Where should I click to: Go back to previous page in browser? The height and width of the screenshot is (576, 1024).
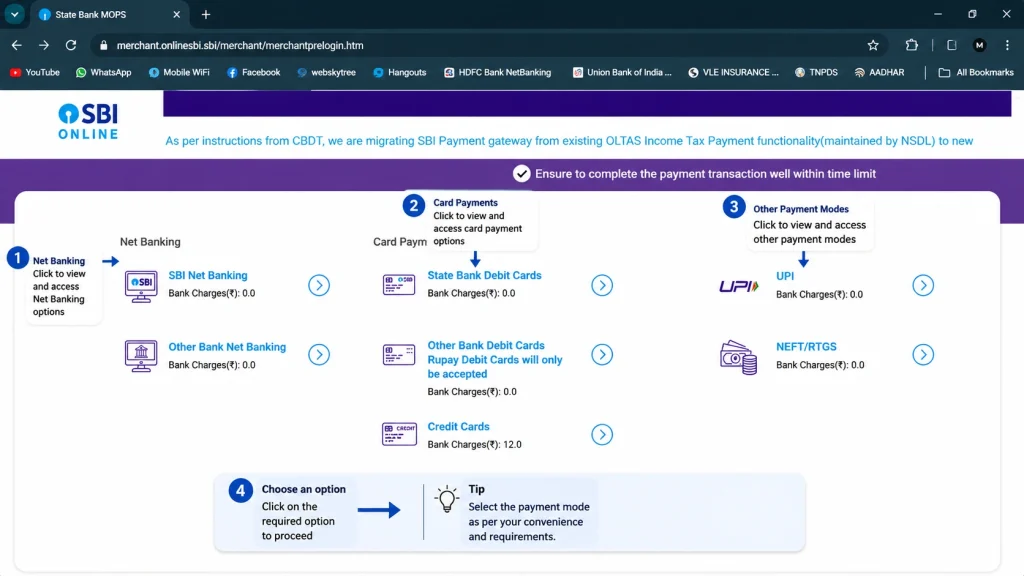click(x=17, y=45)
